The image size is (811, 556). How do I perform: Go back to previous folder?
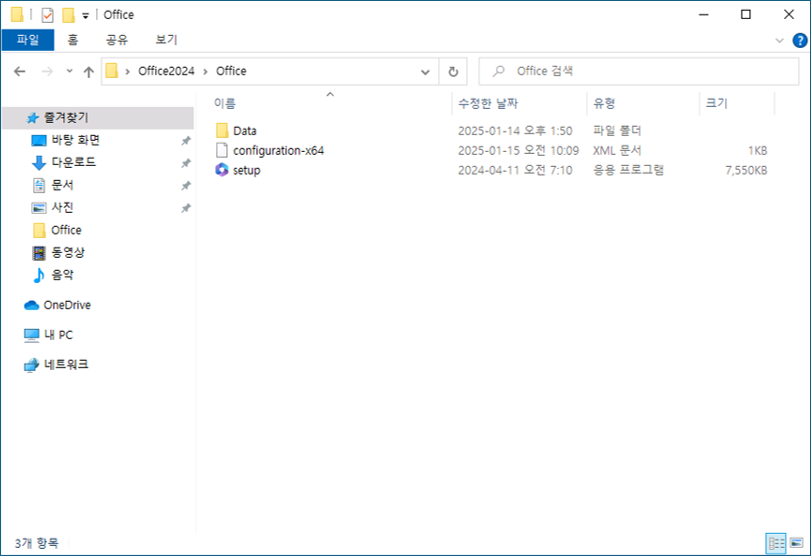coord(20,71)
